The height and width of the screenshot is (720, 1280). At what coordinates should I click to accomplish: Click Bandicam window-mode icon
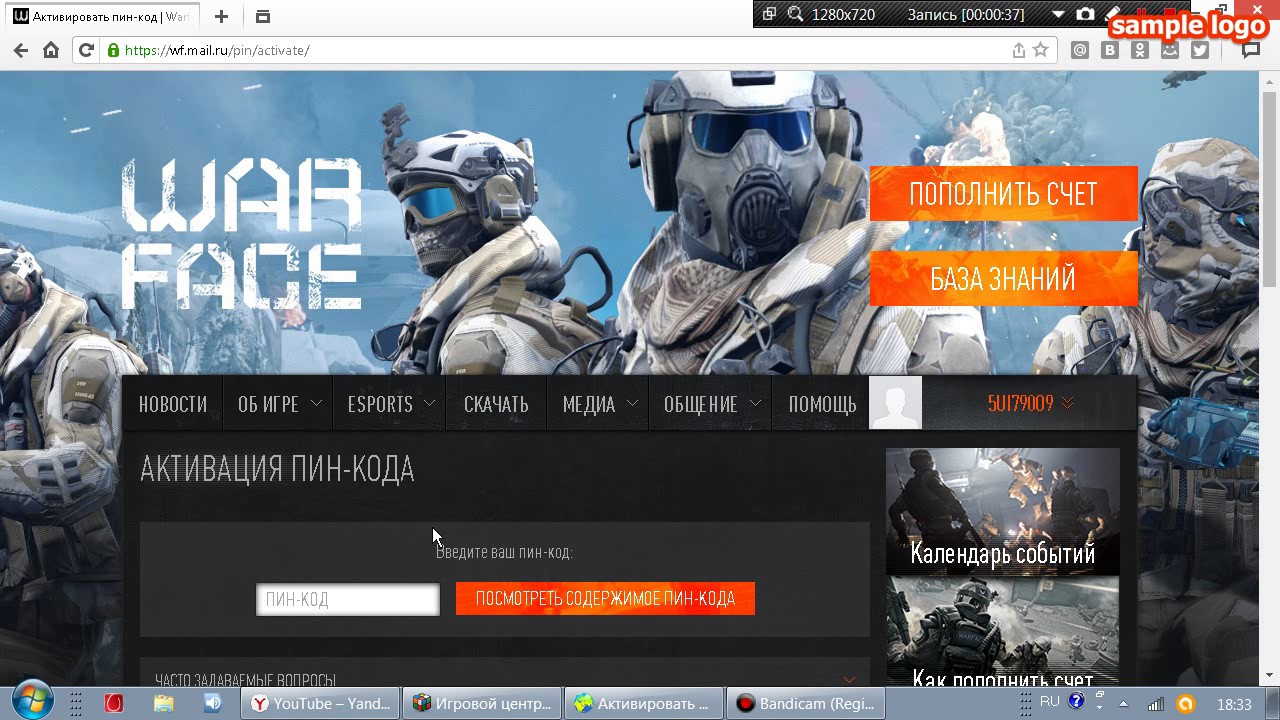point(769,14)
